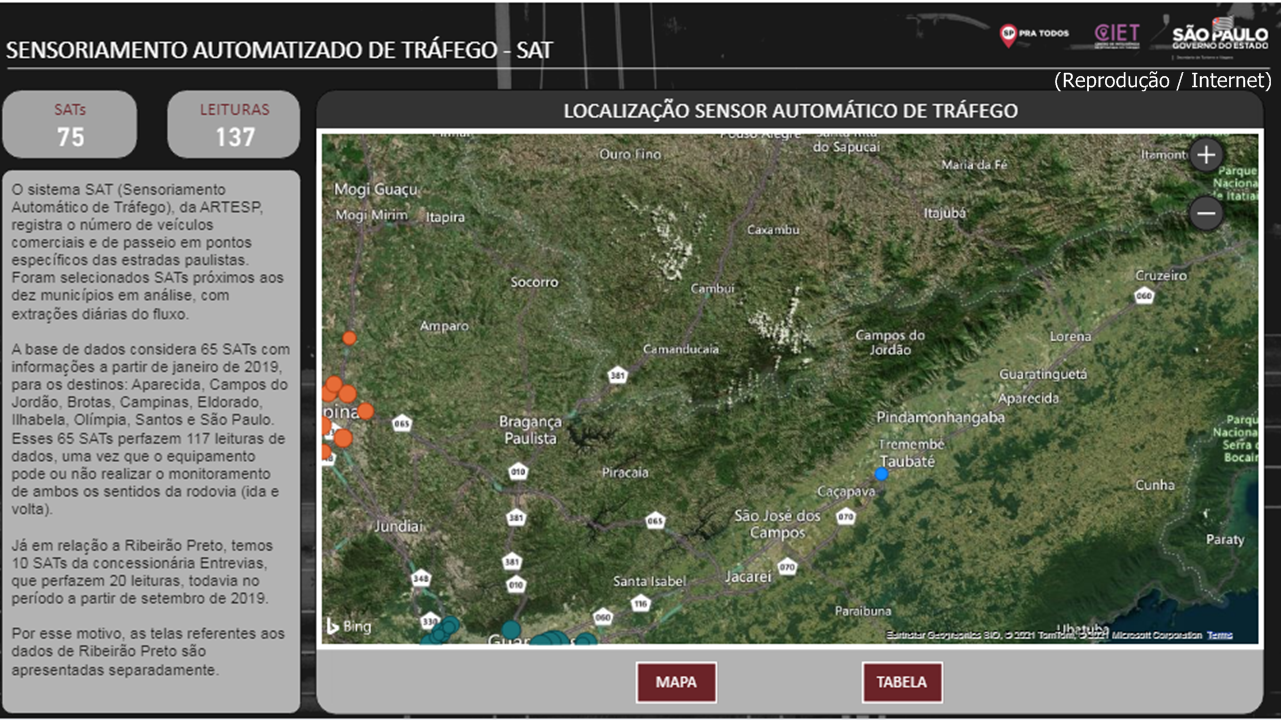Select the SATs 75 summary card
This screenshot has height=720, width=1281.
[70, 125]
